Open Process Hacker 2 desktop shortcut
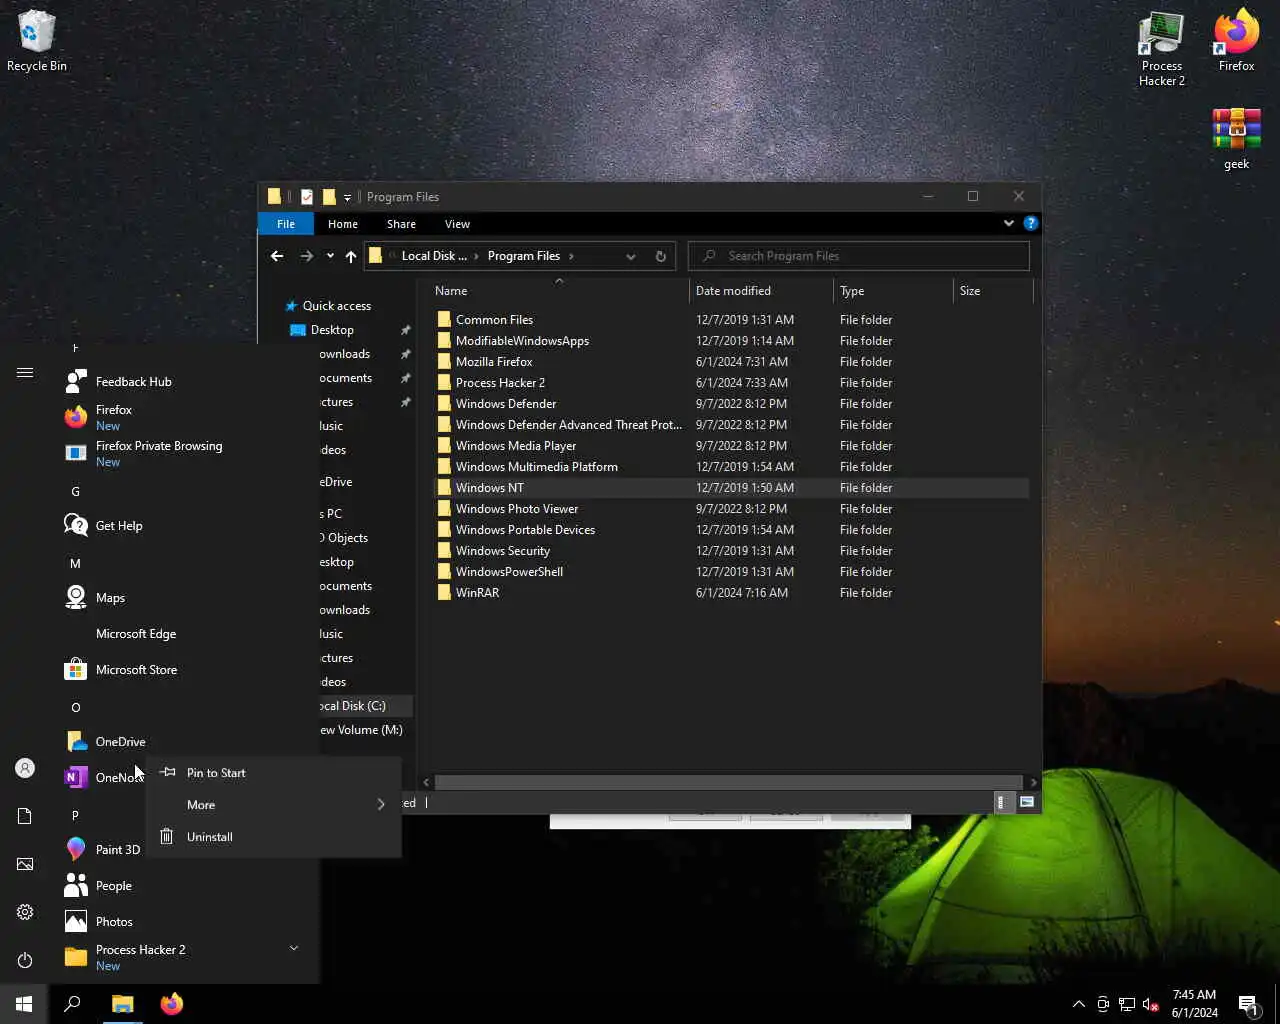 (1161, 50)
